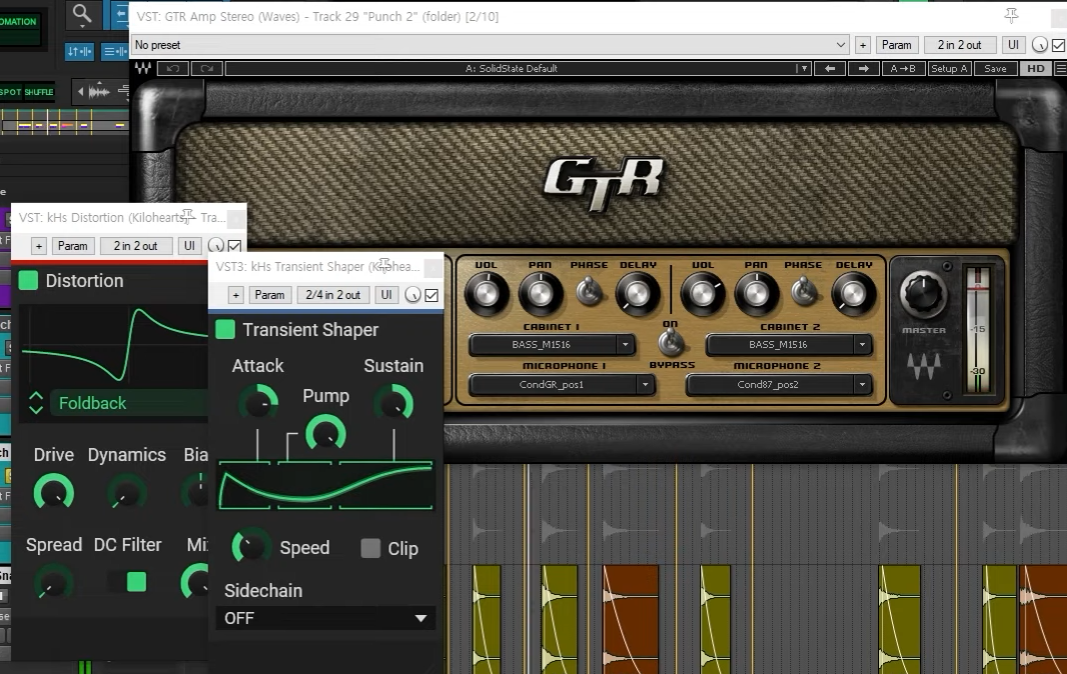Screen dimensions: 1067x674
Task: Click the Waves logo in GTR toolbar
Action: click(x=143, y=68)
